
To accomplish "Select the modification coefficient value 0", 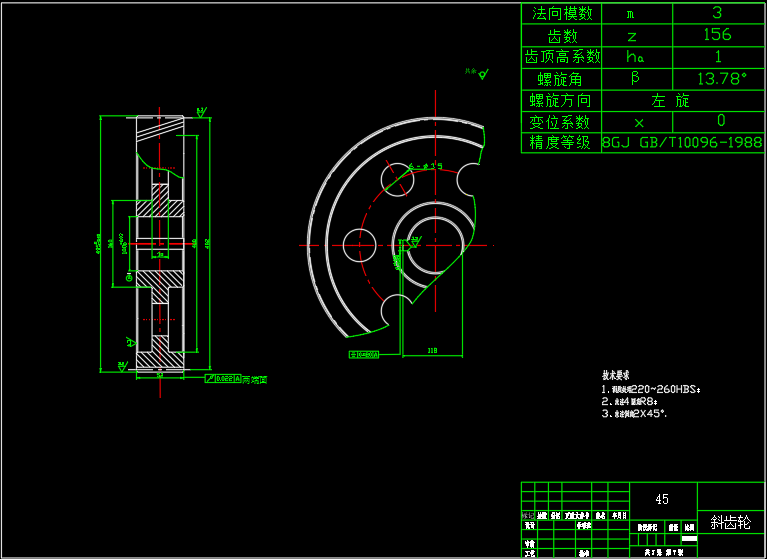I will [x=720, y=121].
